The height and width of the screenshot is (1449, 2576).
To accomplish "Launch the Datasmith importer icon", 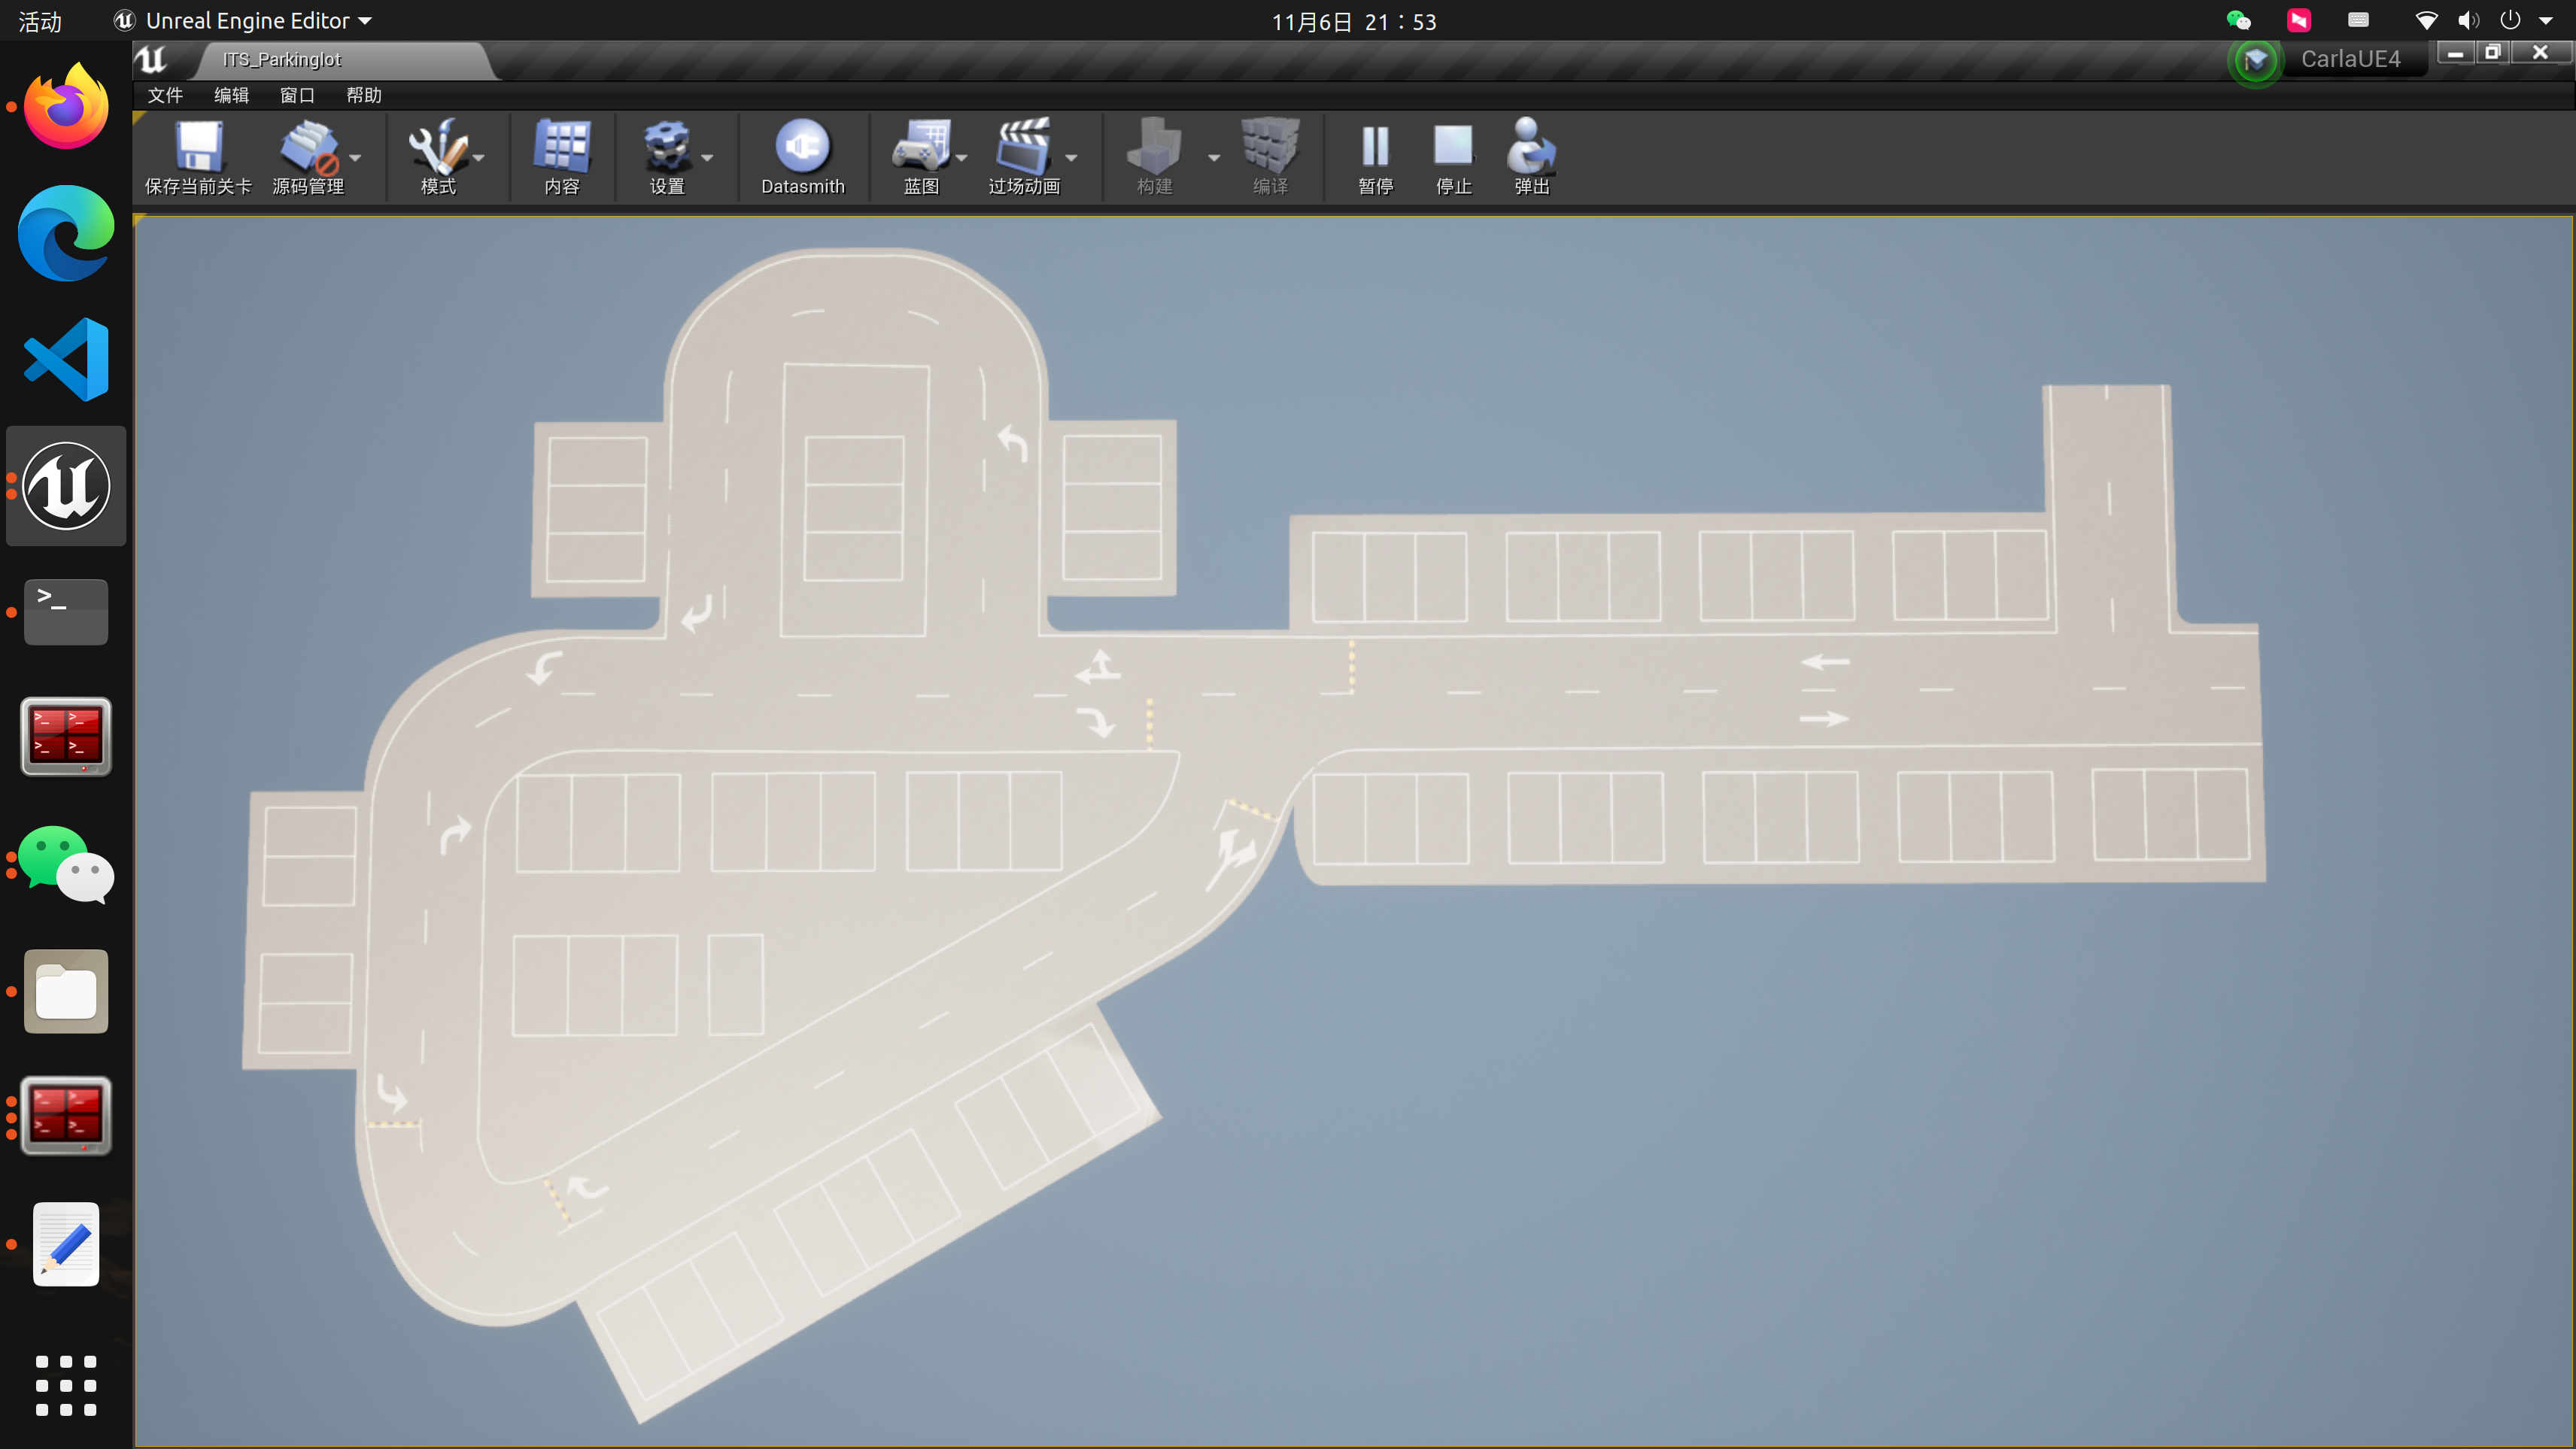I will 802,147.
